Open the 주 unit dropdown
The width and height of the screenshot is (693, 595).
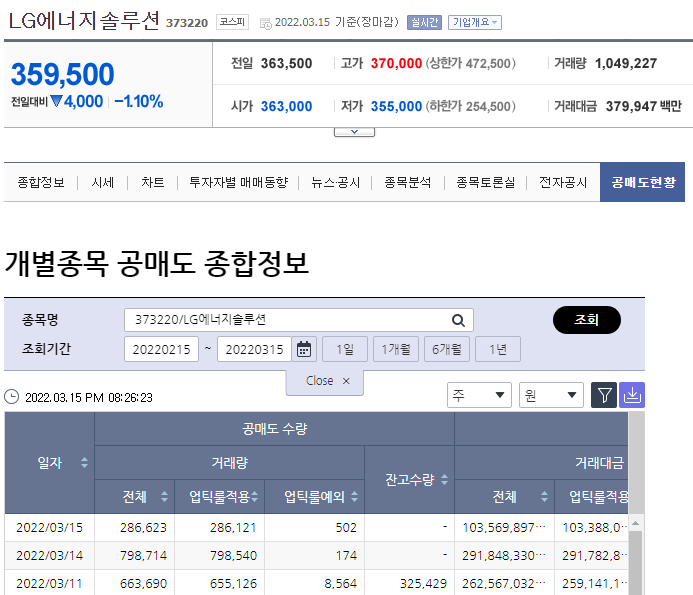tap(479, 395)
